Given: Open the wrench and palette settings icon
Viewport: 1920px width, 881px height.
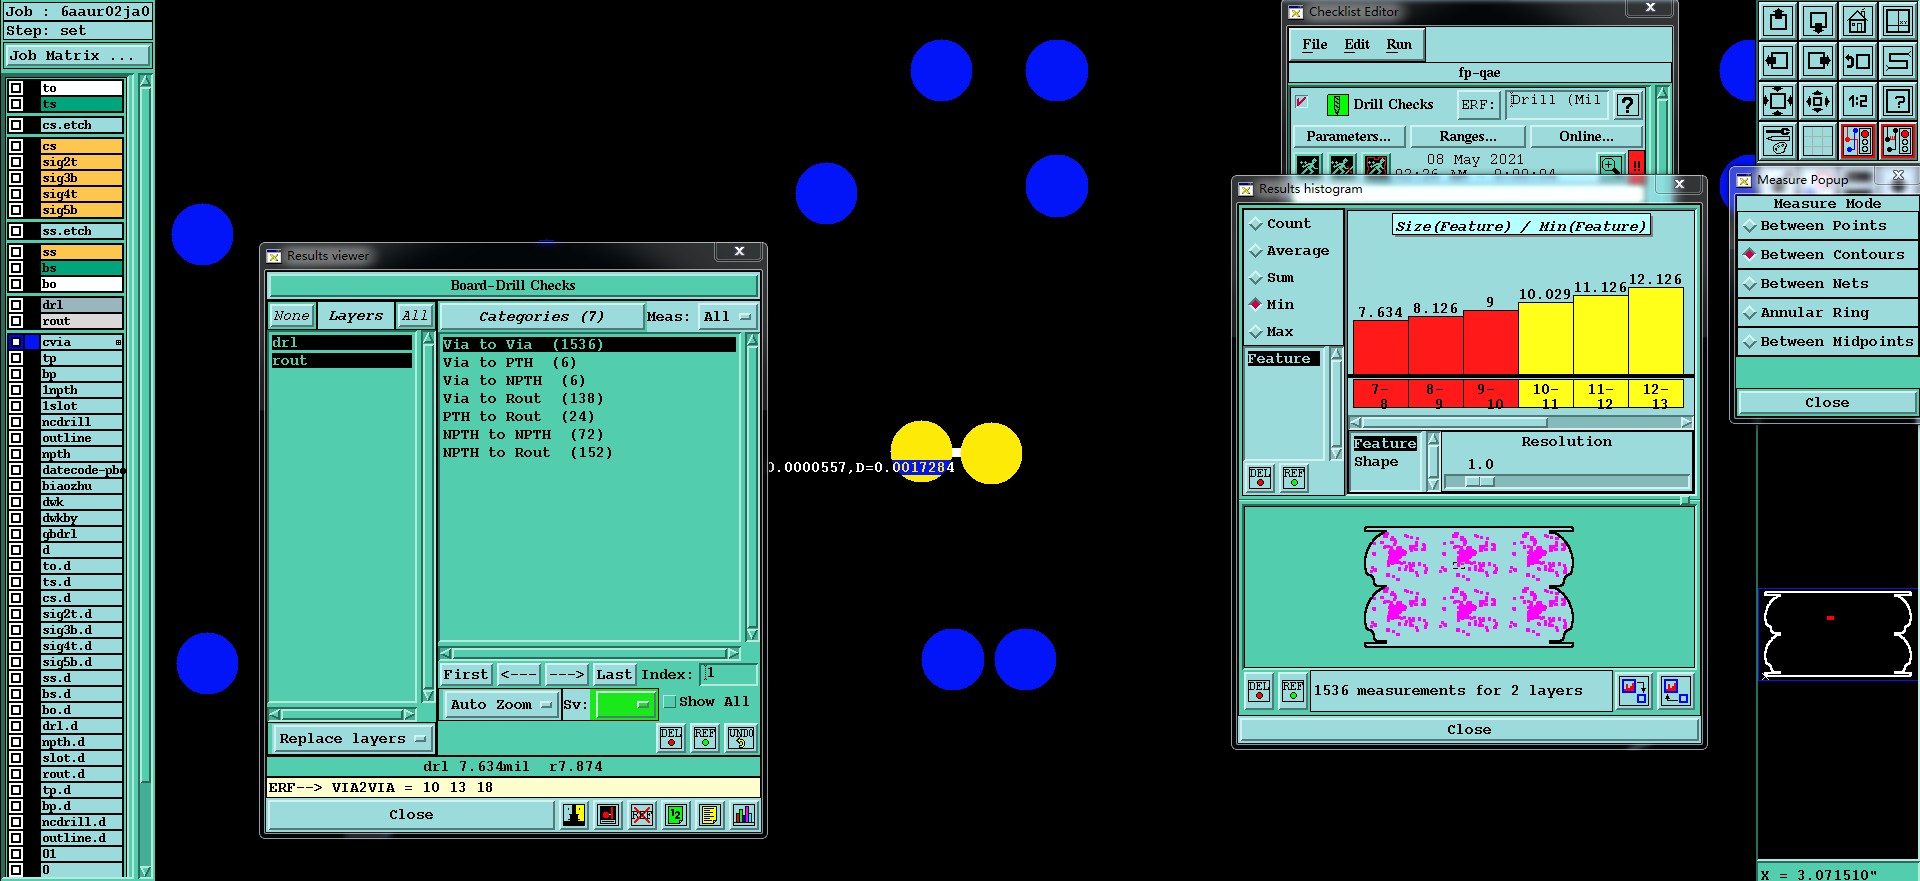Looking at the screenshot, I should coord(1778,141).
